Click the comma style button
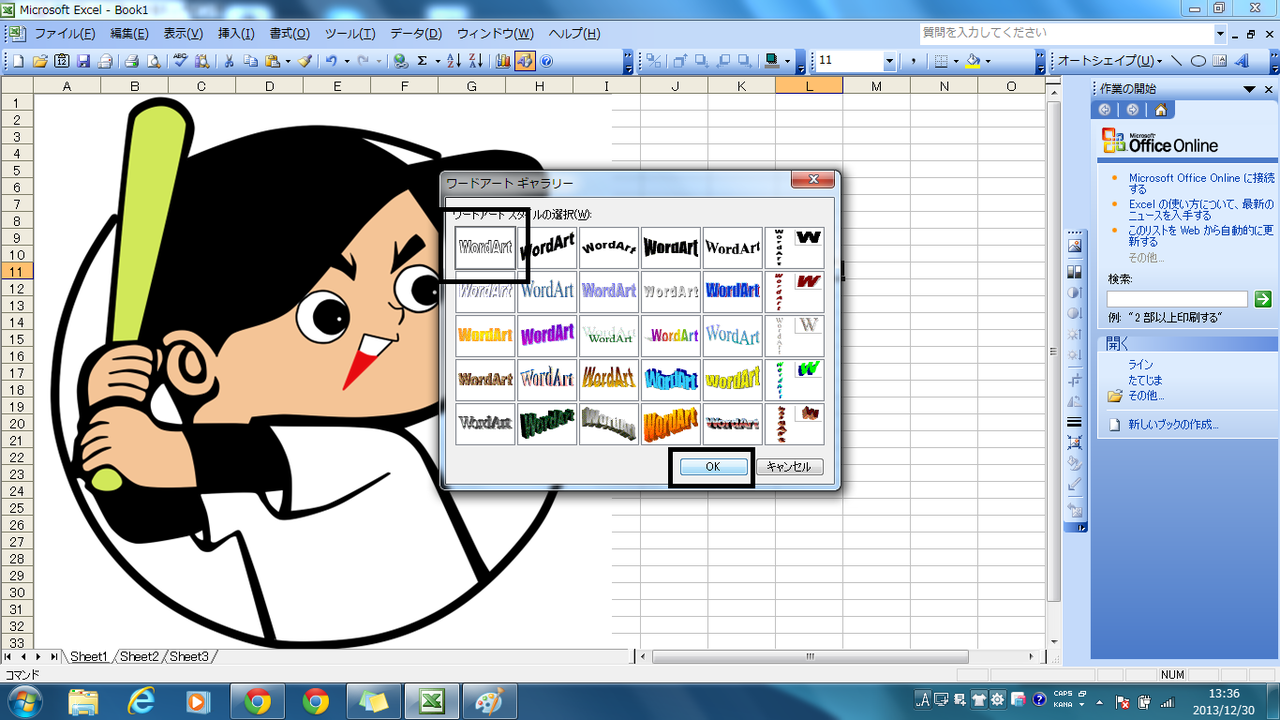 point(913,61)
